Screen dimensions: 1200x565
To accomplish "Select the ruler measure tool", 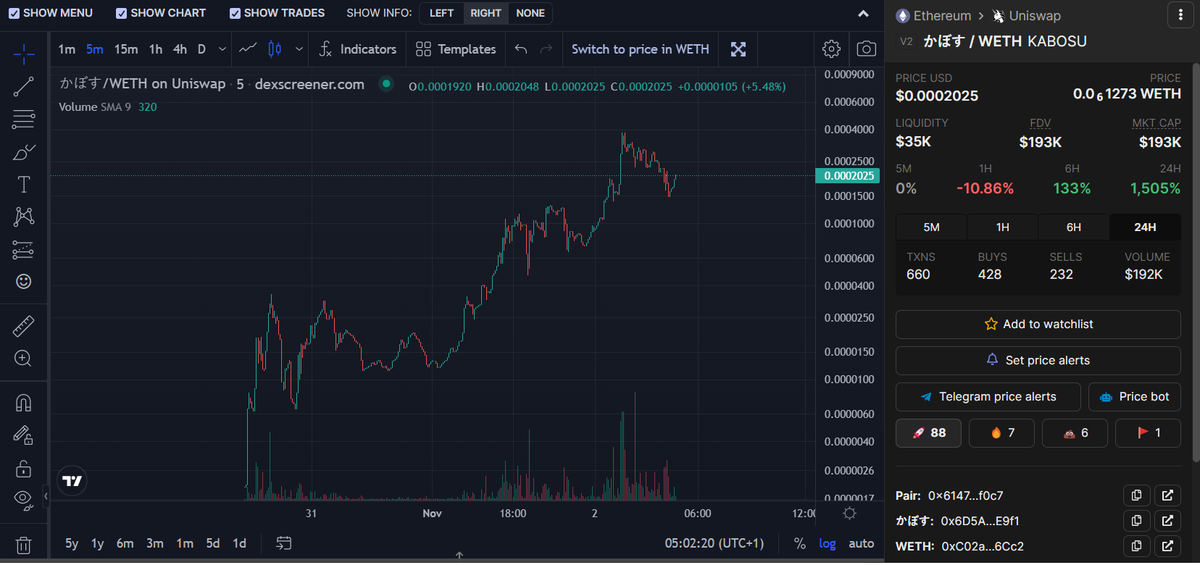I will point(24,326).
